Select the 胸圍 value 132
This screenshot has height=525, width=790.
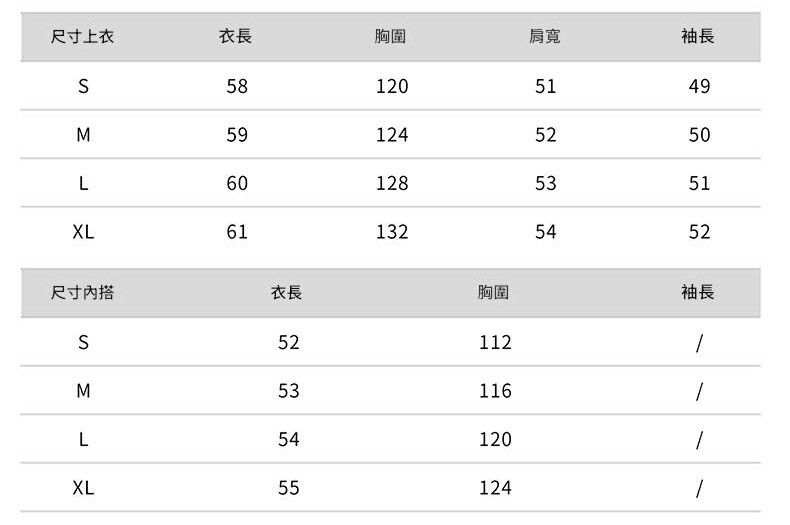[x=392, y=232]
